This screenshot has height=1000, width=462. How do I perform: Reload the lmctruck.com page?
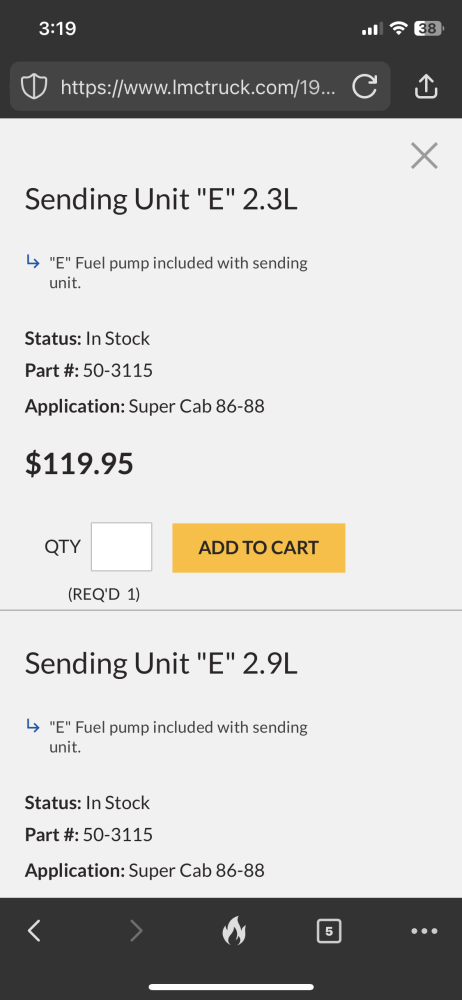pyautogui.click(x=364, y=86)
